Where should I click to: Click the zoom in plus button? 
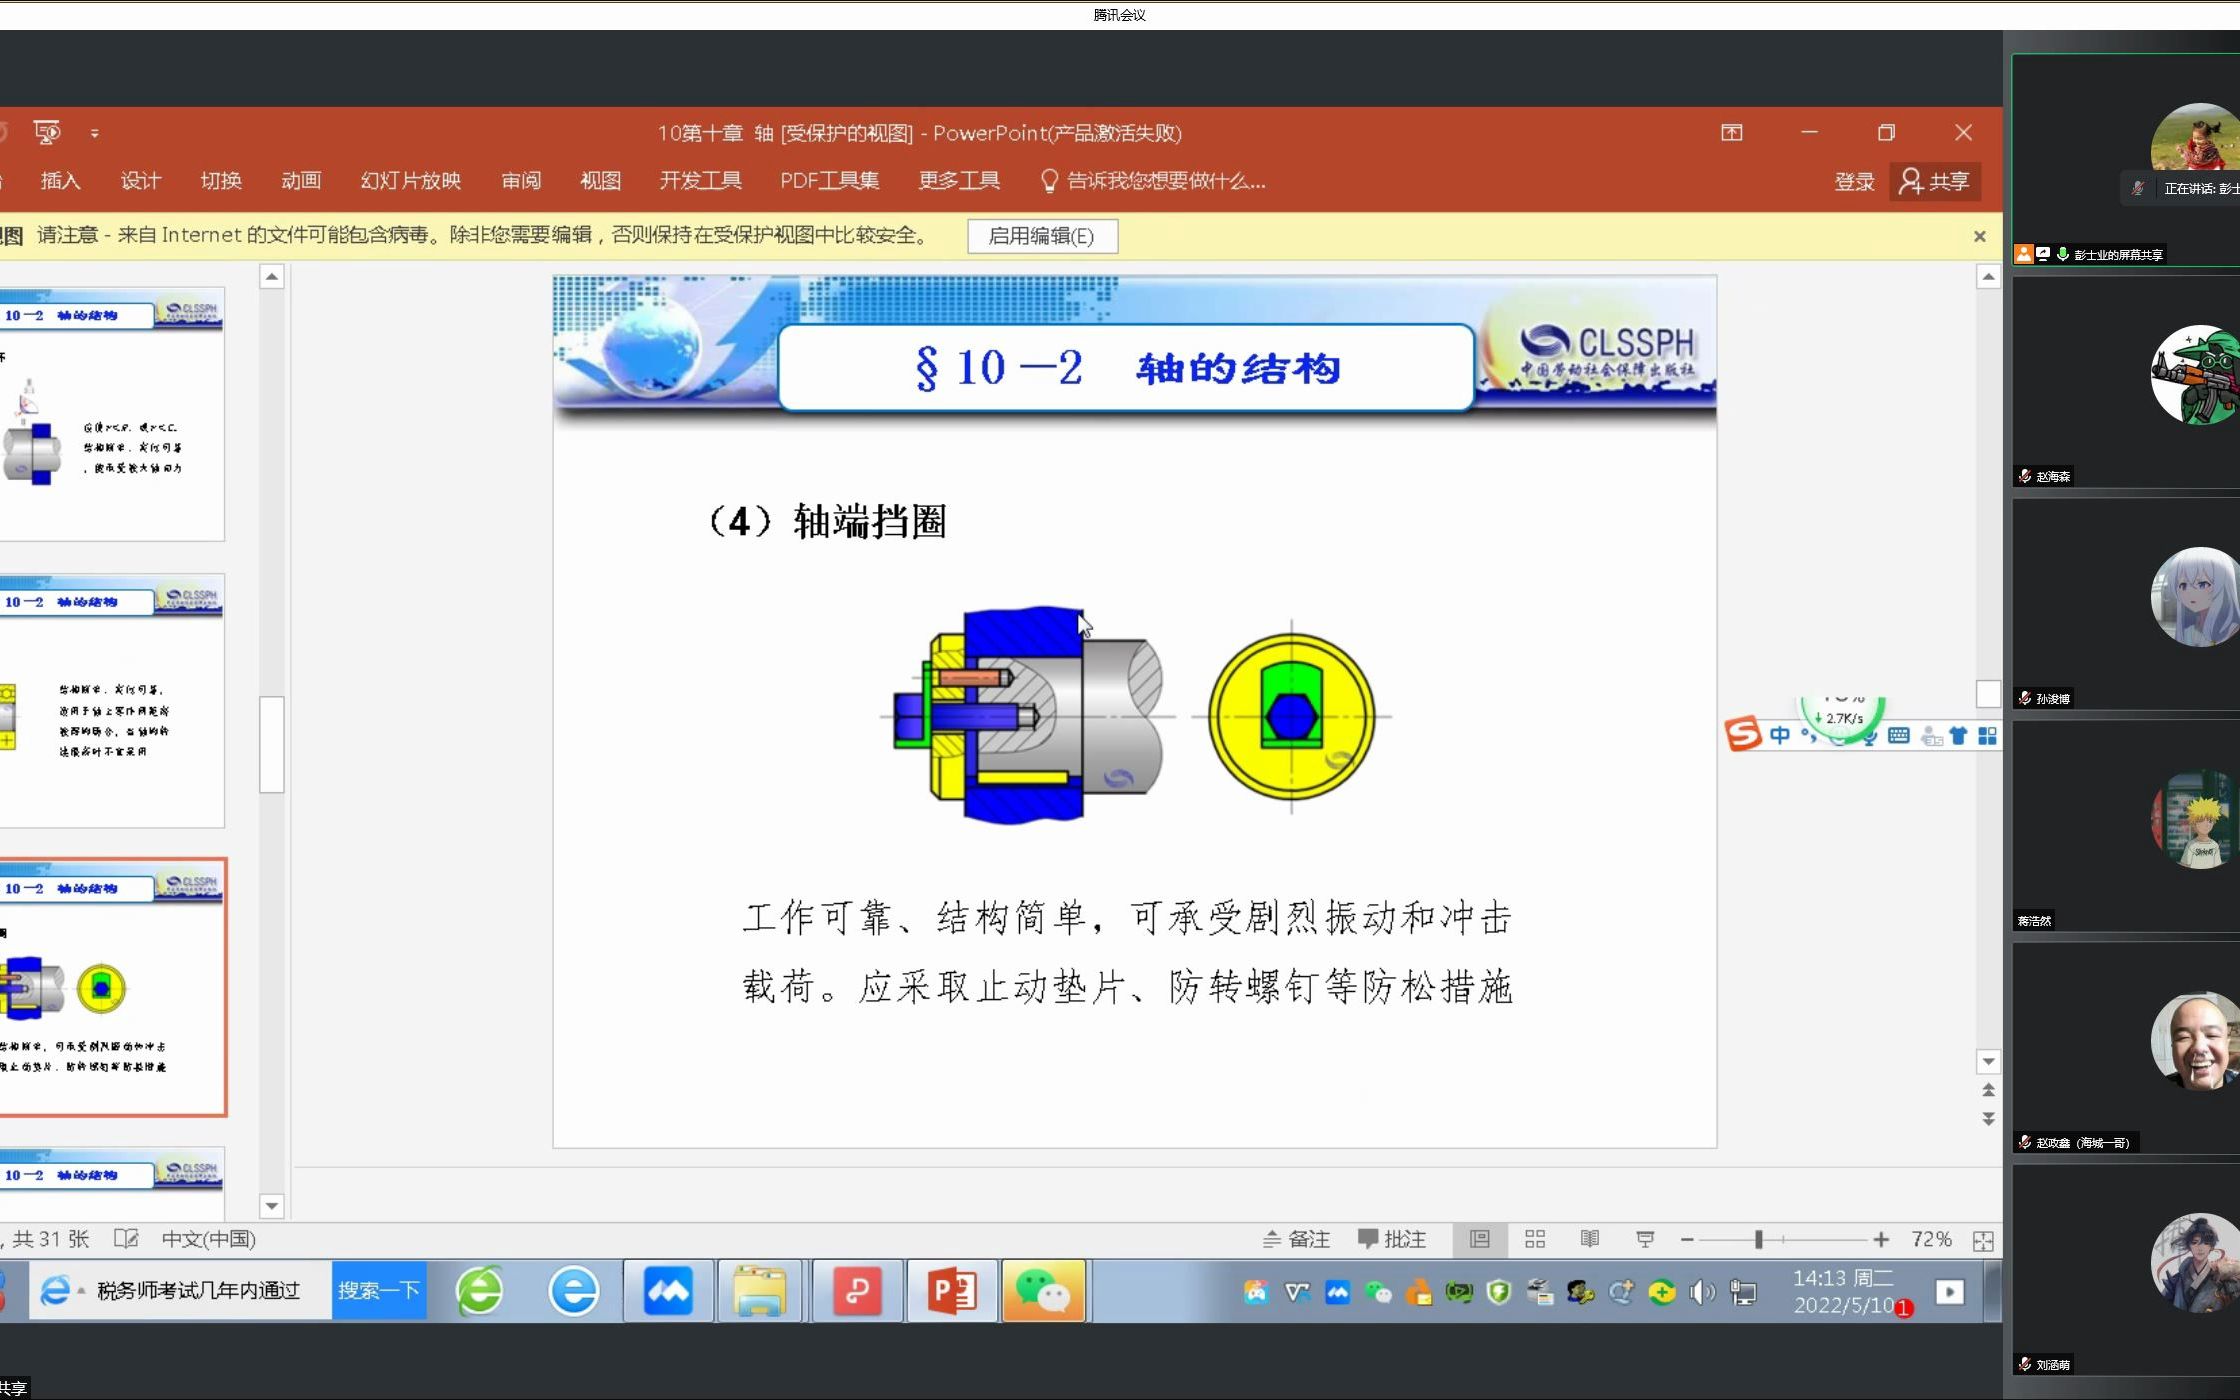click(x=1881, y=1239)
